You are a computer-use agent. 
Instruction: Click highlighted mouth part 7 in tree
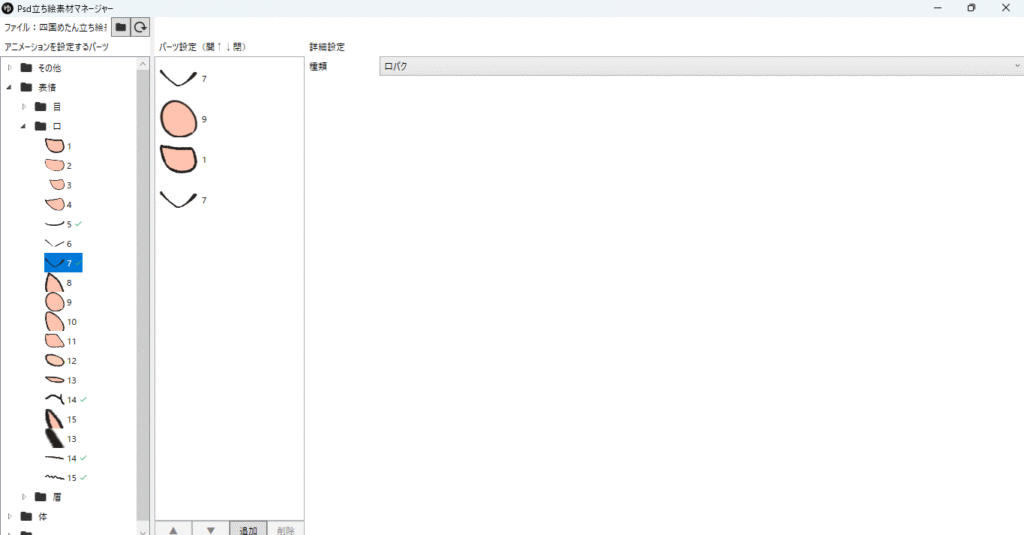[x=62, y=263]
